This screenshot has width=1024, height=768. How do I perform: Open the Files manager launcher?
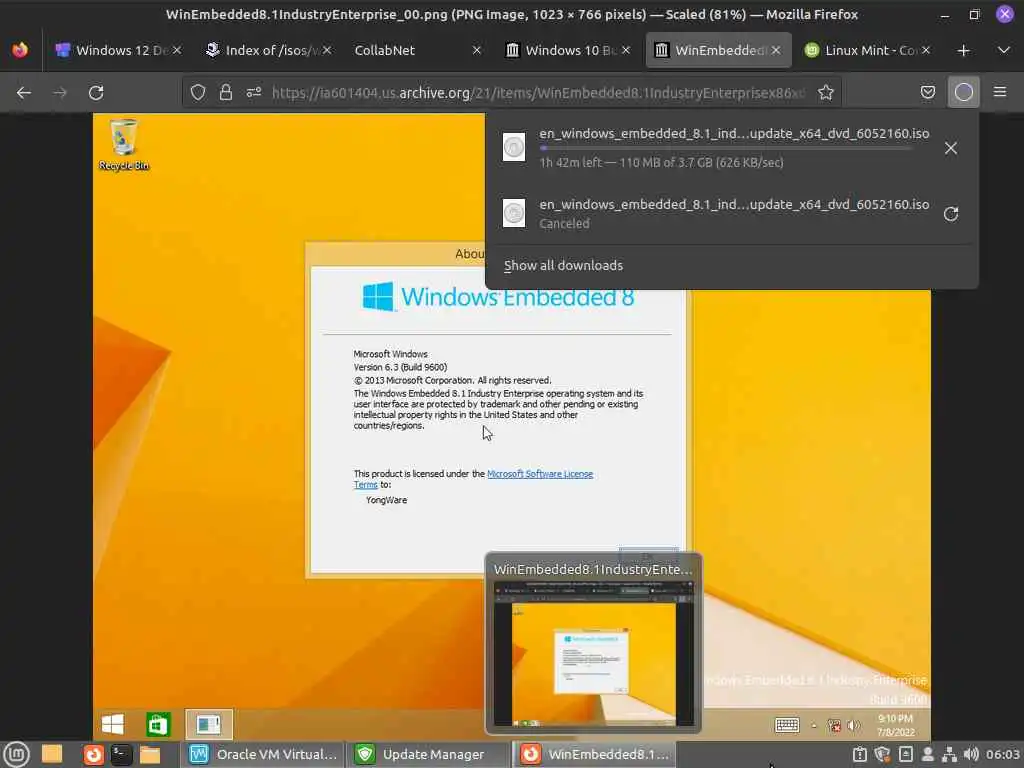tap(150, 754)
